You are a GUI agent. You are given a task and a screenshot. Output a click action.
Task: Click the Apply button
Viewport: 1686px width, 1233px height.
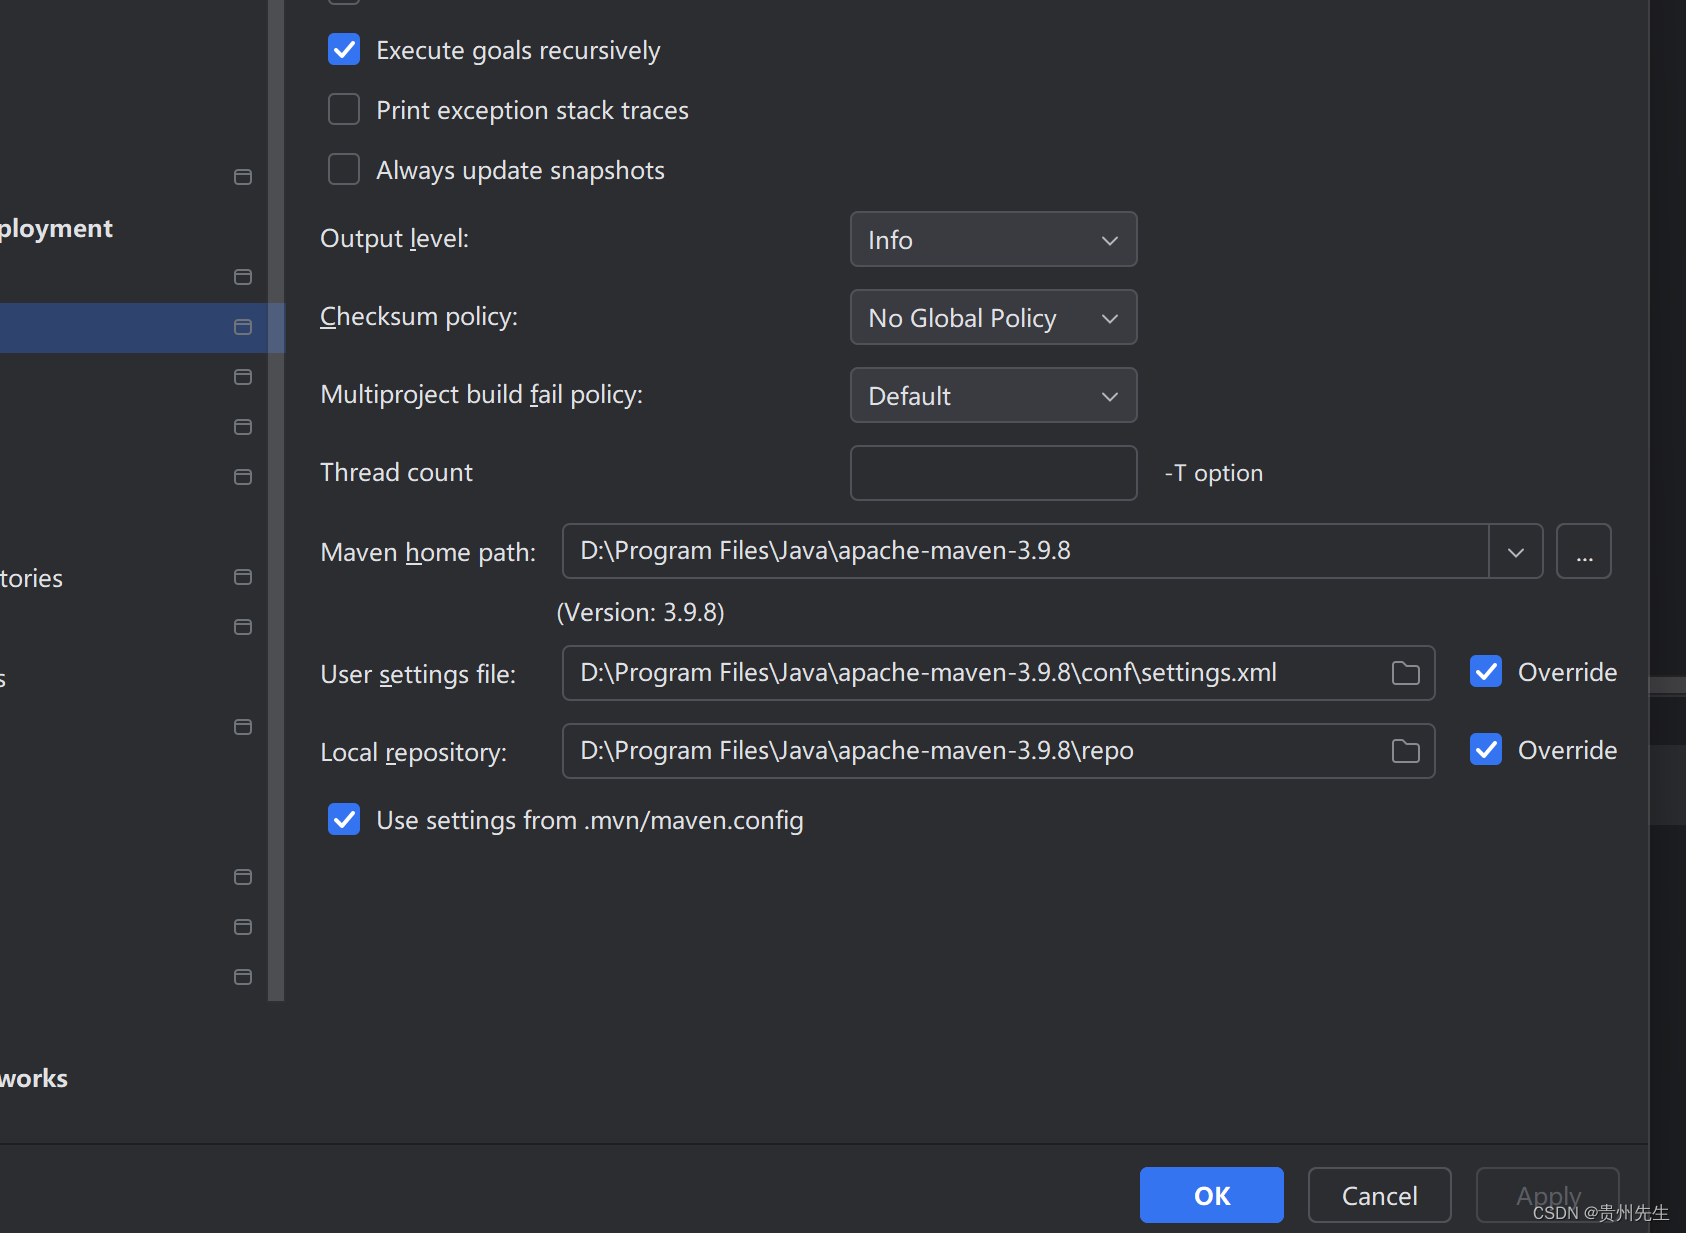(x=1548, y=1195)
